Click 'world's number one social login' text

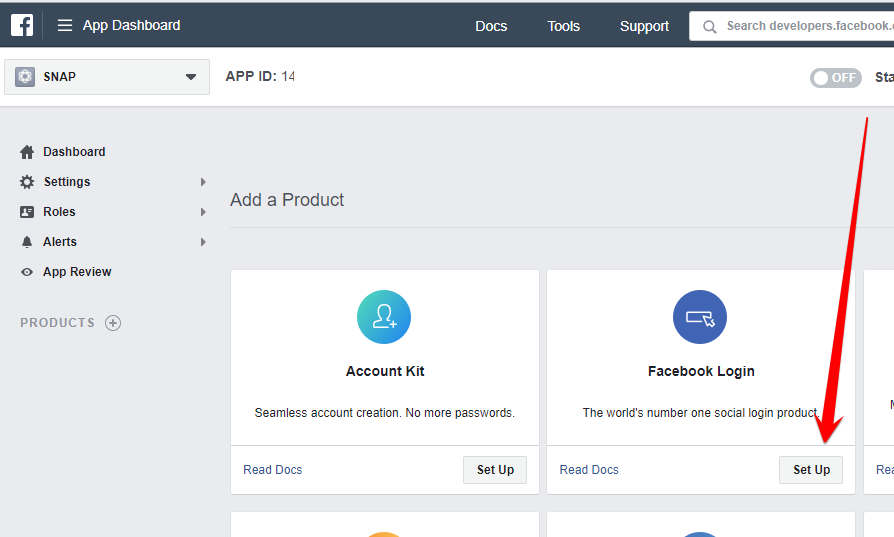[x=700, y=413]
